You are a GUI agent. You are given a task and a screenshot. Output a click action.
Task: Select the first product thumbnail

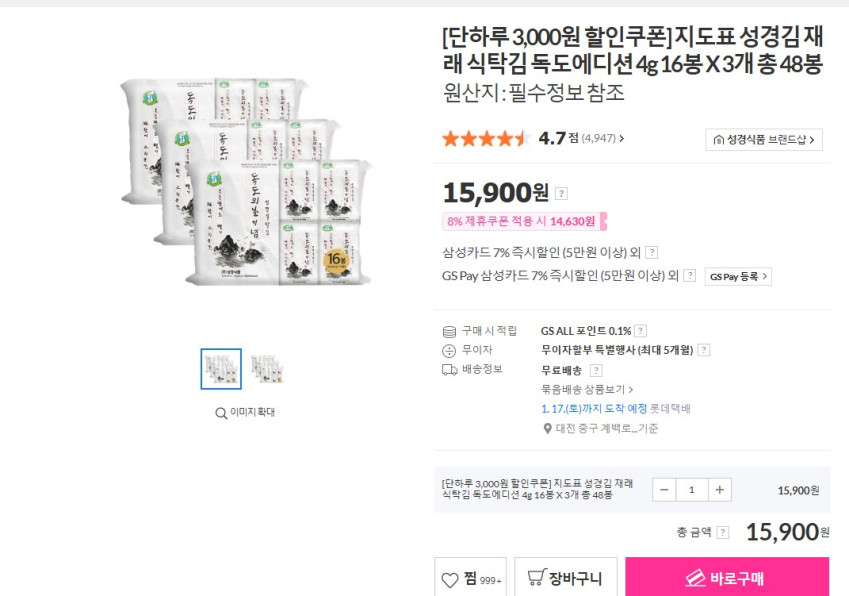[221, 369]
